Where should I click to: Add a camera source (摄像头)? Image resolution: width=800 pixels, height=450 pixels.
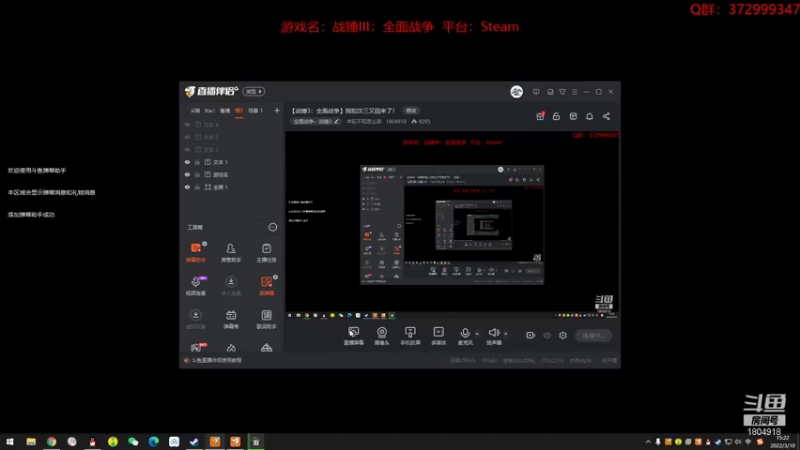[382, 336]
